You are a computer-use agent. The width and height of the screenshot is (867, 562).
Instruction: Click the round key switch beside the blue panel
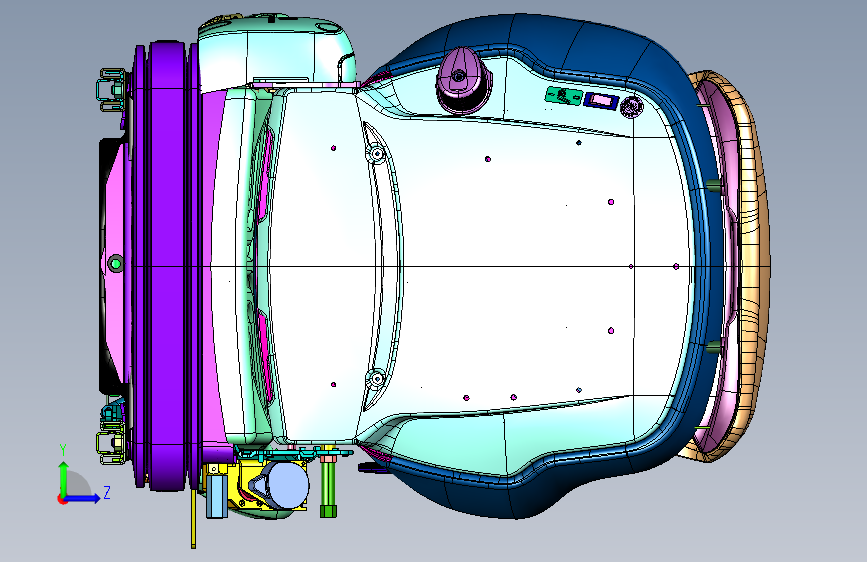(631, 106)
